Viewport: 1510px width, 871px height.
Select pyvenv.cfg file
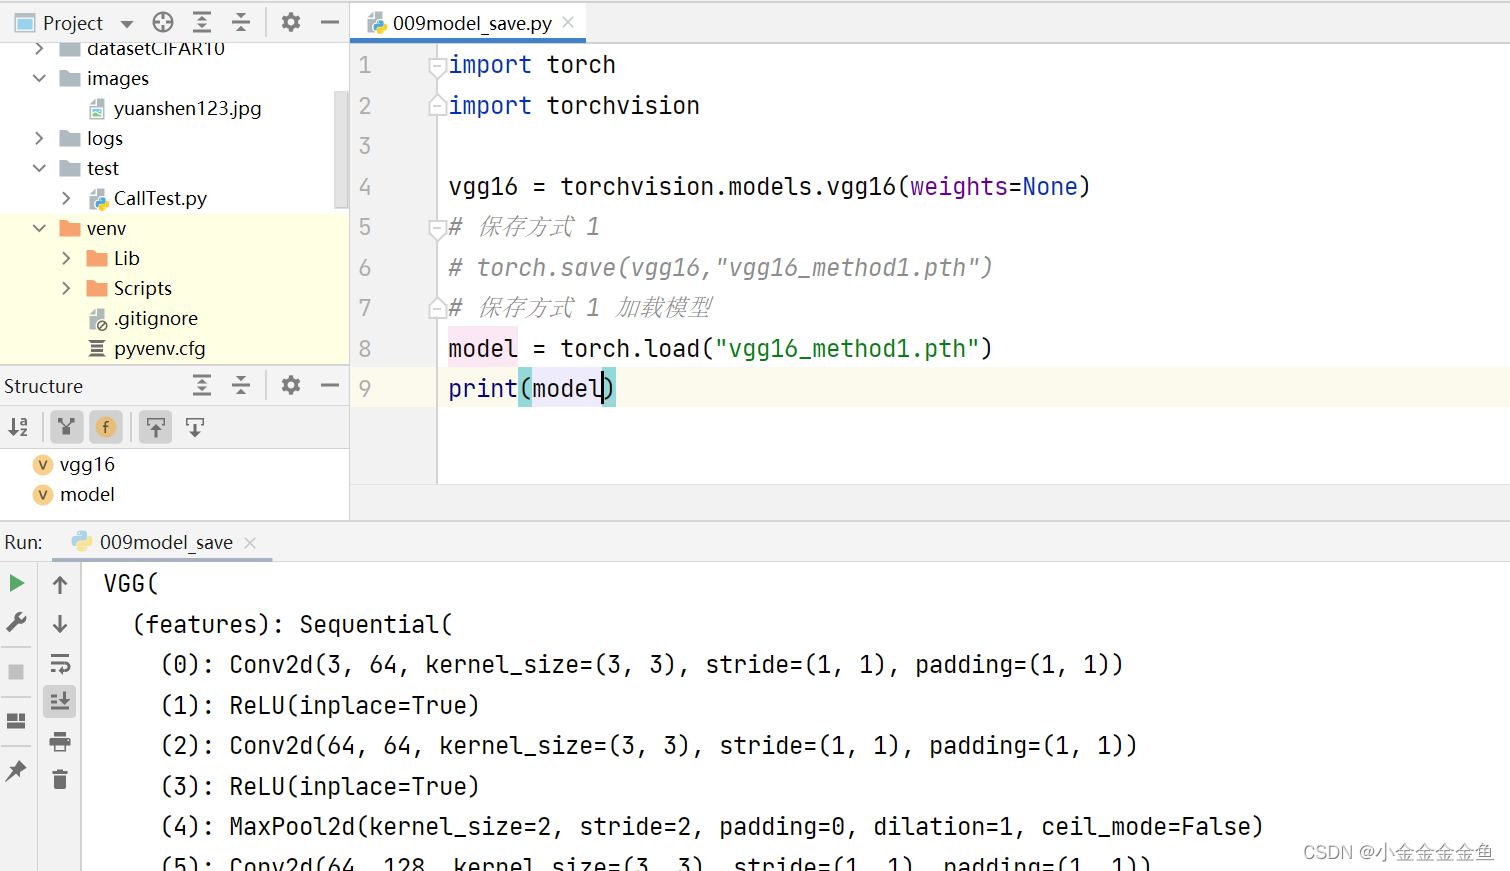pos(159,348)
